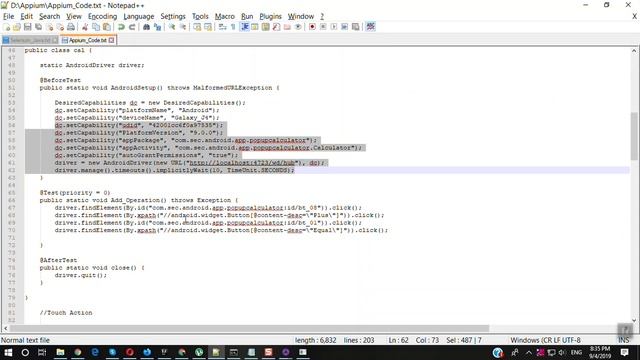
Task: Open the Search menu
Action: click(49, 16)
